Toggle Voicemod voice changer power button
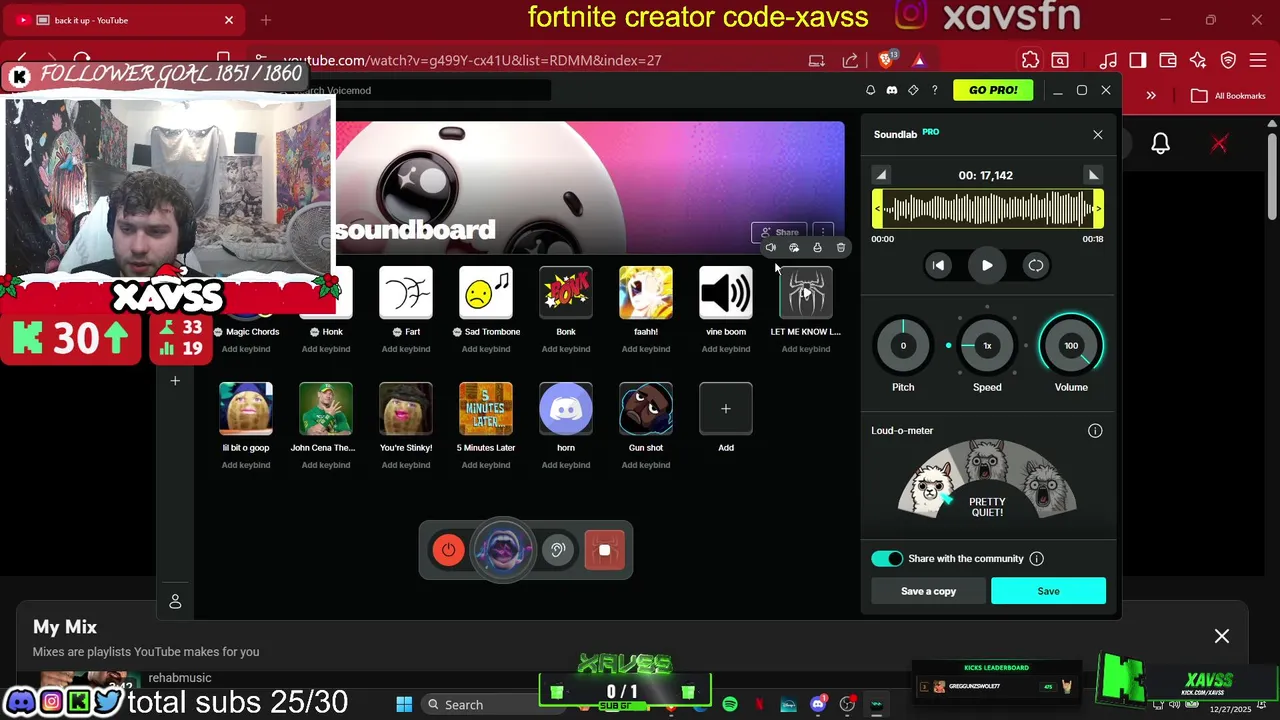Image resolution: width=1280 pixels, height=720 pixels. pyautogui.click(x=448, y=550)
